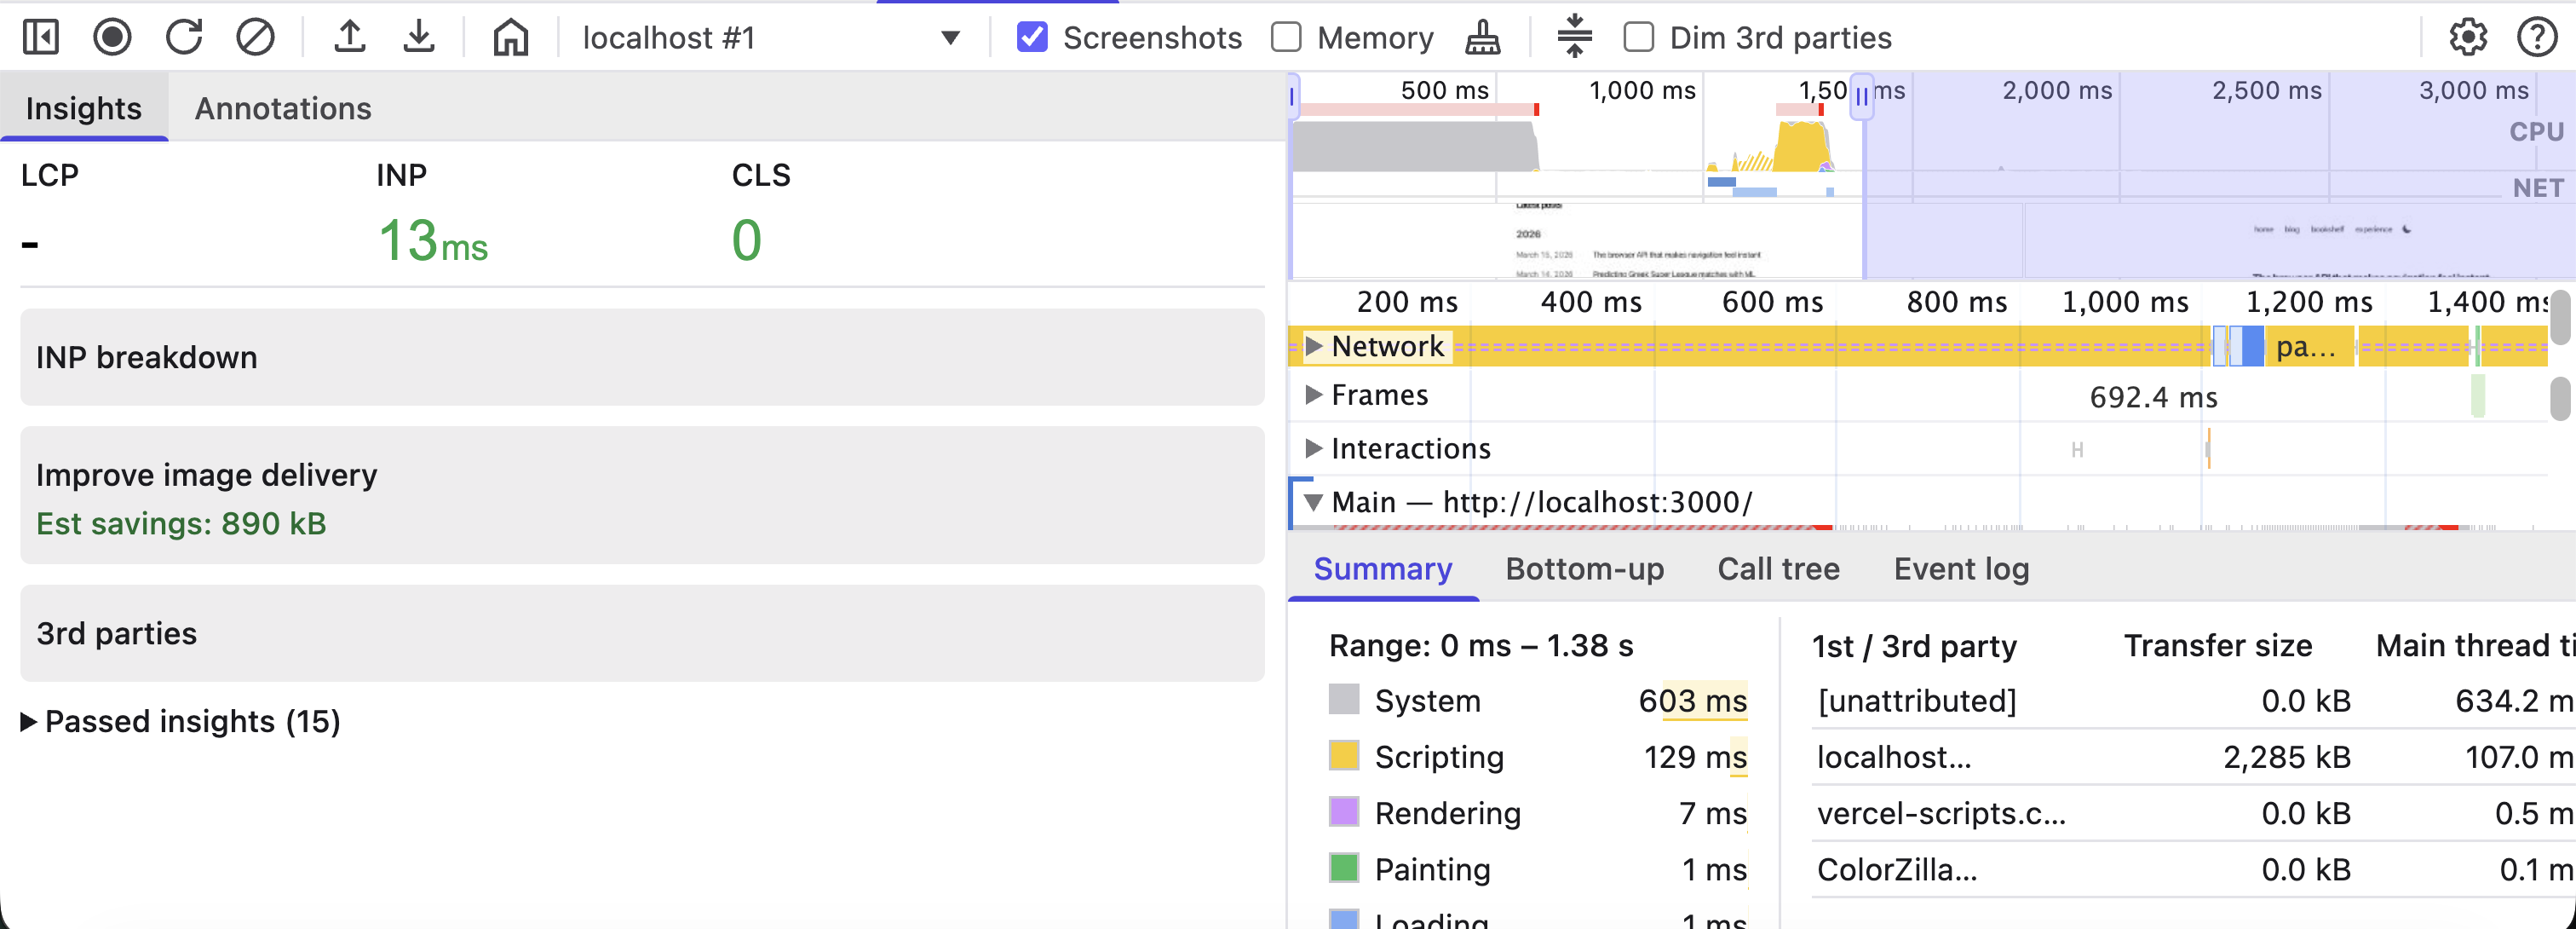Collapse the Main localhost:3000 track triangle
Image resolution: width=2576 pixels, height=929 pixels.
1314,502
